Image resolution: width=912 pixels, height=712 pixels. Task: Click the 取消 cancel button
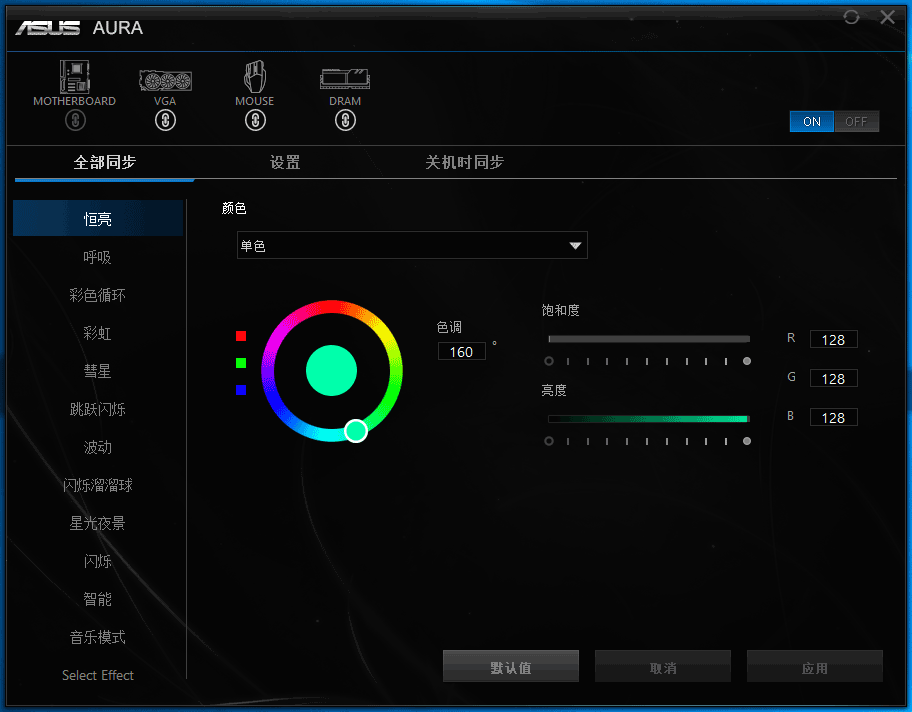[662, 666]
